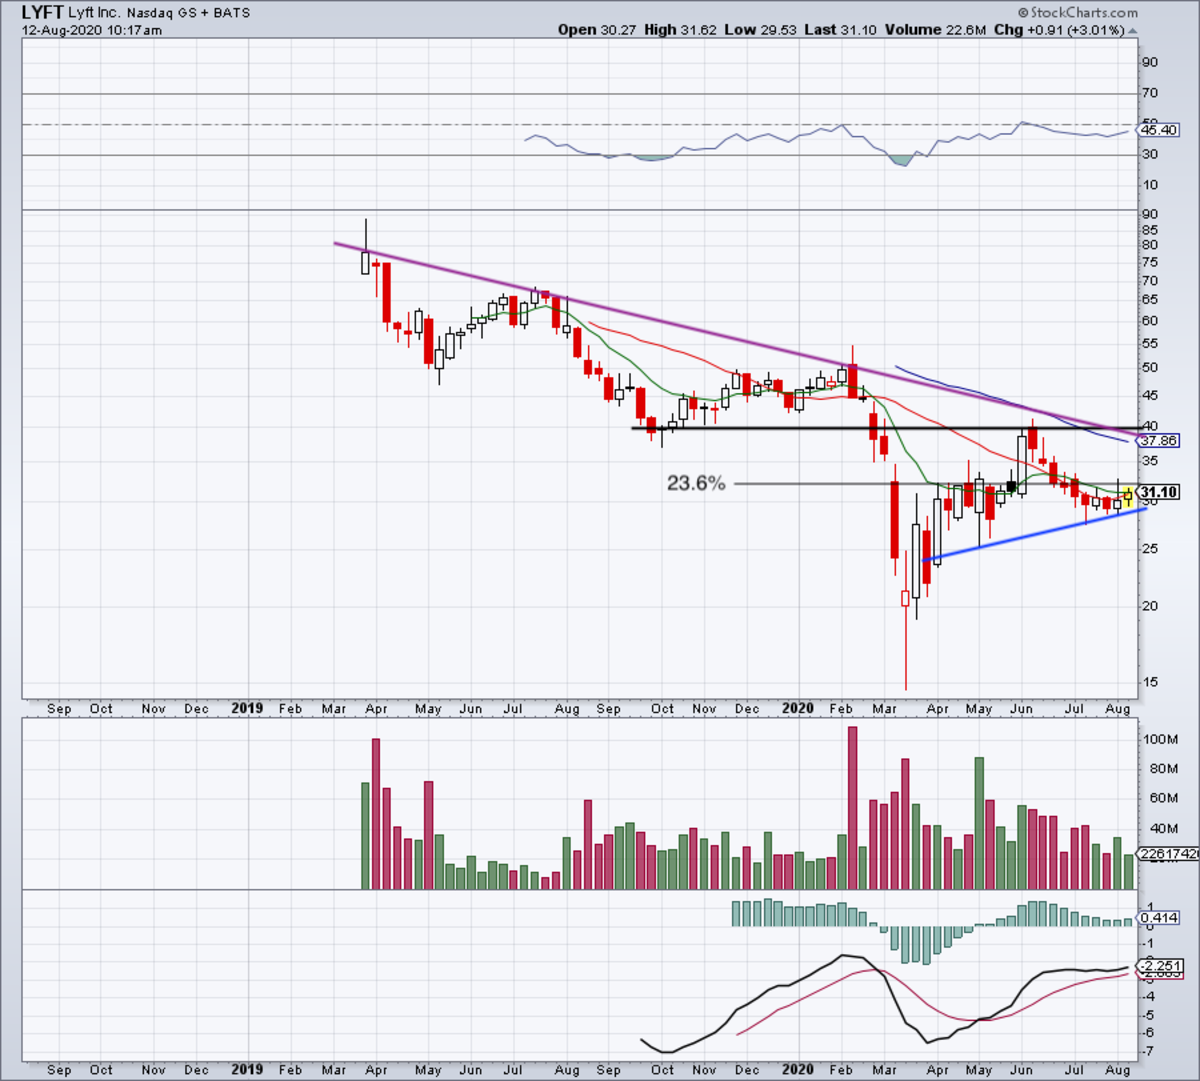The width and height of the screenshot is (1200, 1081).
Task: Click the tallest red volume bar near Feb 2020
Action: [x=853, y=808]
